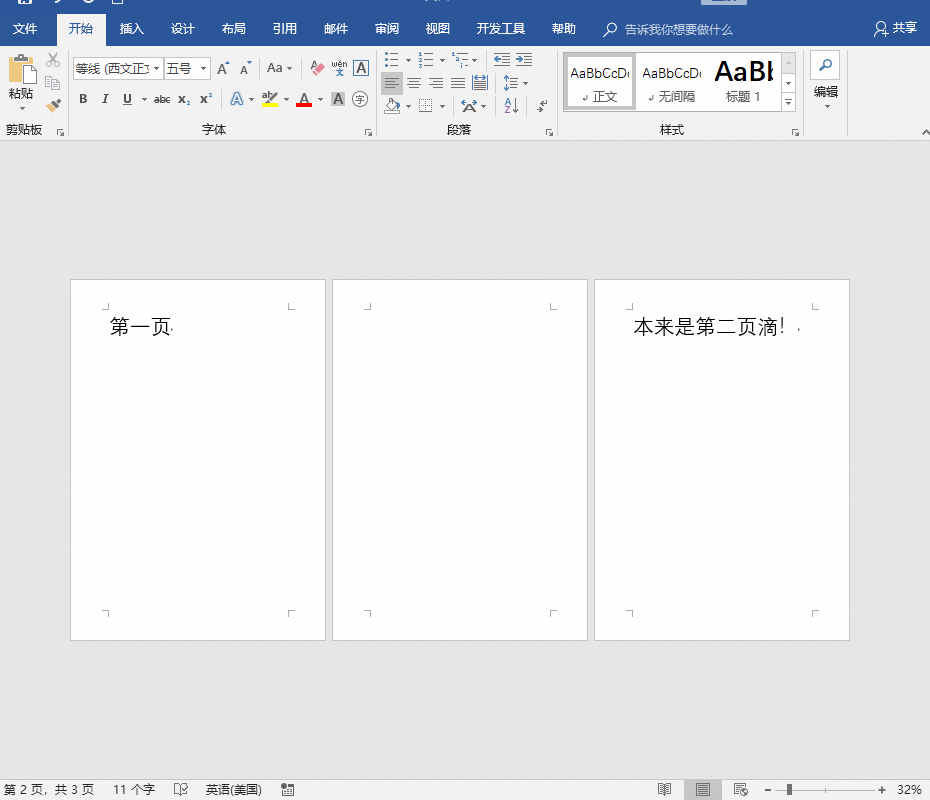Apply the 标题 1 style

coord(742,77)
